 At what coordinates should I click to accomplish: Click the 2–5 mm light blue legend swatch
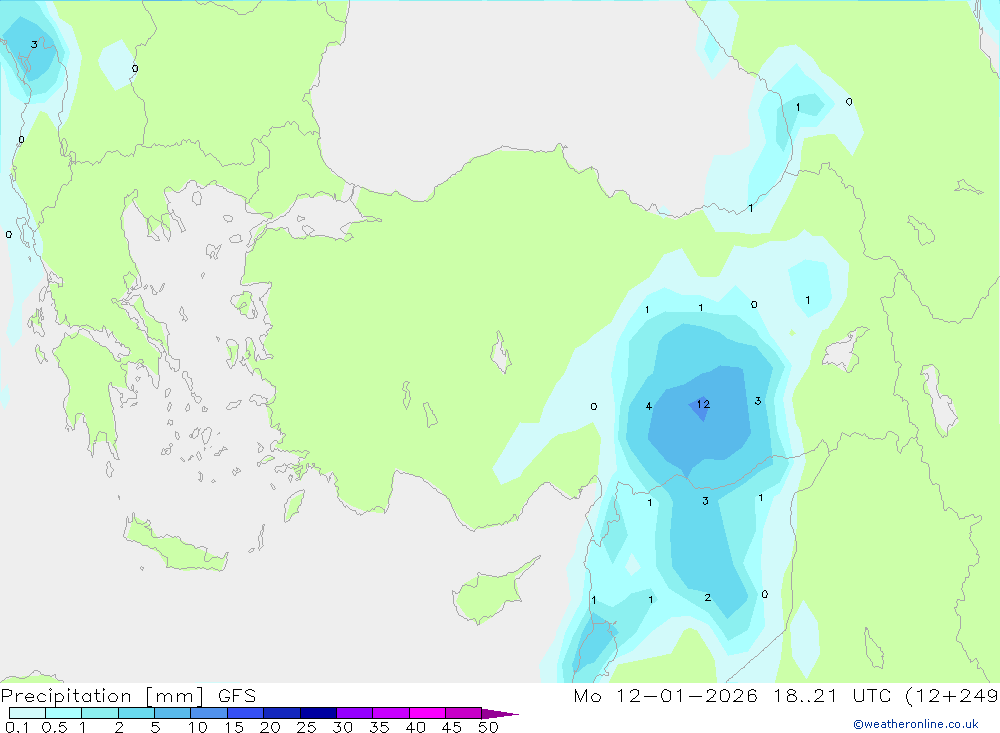coord(136,713)
